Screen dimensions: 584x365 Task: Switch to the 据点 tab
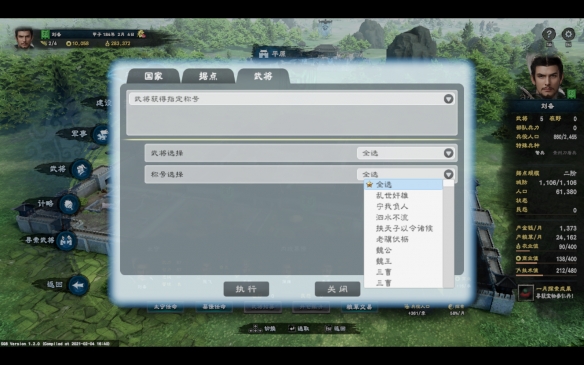click(208, 76)
